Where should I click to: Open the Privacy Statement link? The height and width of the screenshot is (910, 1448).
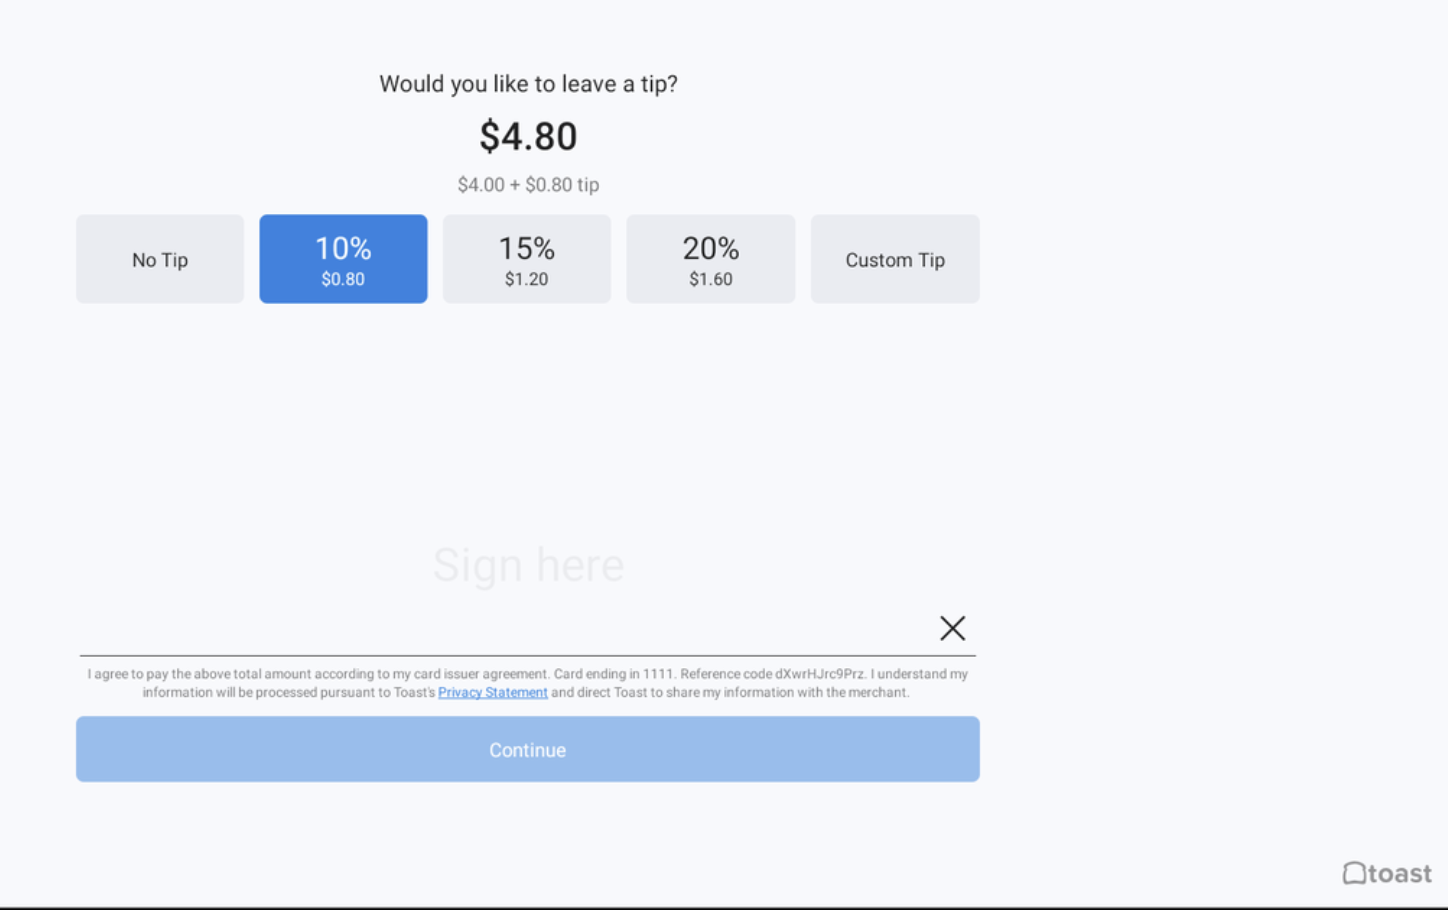492,692
